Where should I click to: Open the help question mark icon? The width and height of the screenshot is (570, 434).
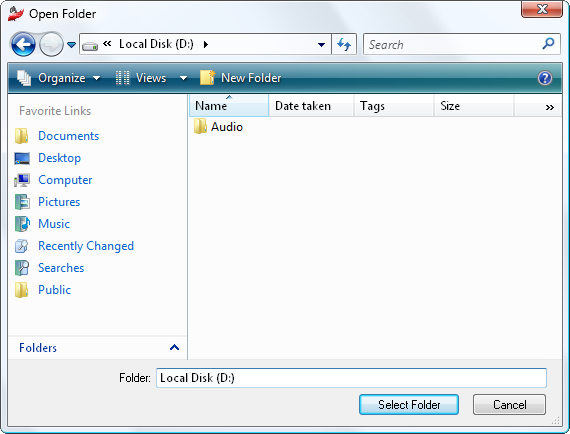click(x=545, y=78)
